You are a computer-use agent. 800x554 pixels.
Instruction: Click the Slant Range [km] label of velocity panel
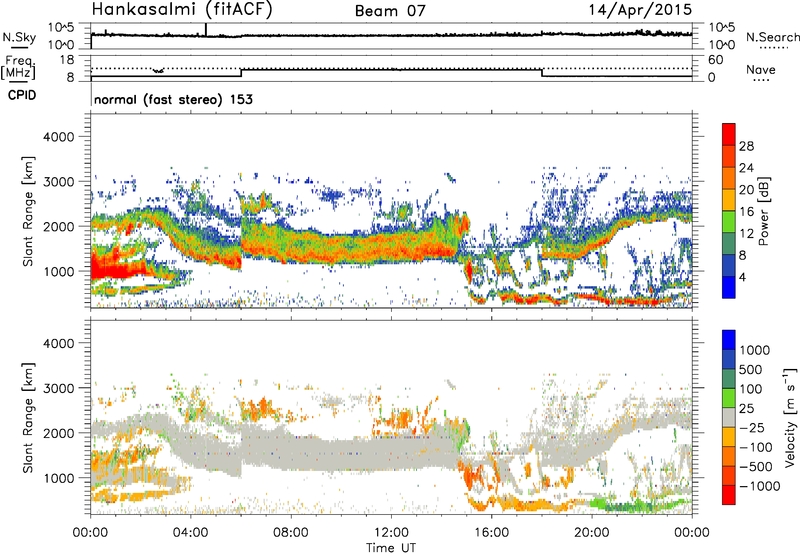click(x=28, y=418)
